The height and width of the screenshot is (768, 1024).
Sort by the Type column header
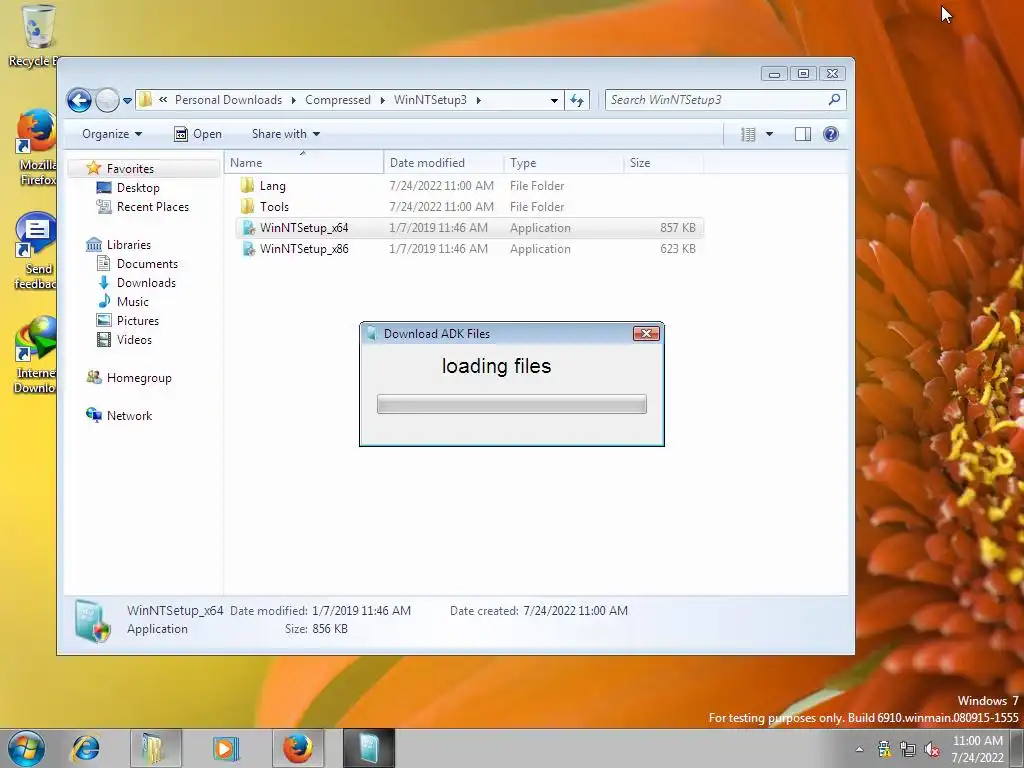coord(564,163)
